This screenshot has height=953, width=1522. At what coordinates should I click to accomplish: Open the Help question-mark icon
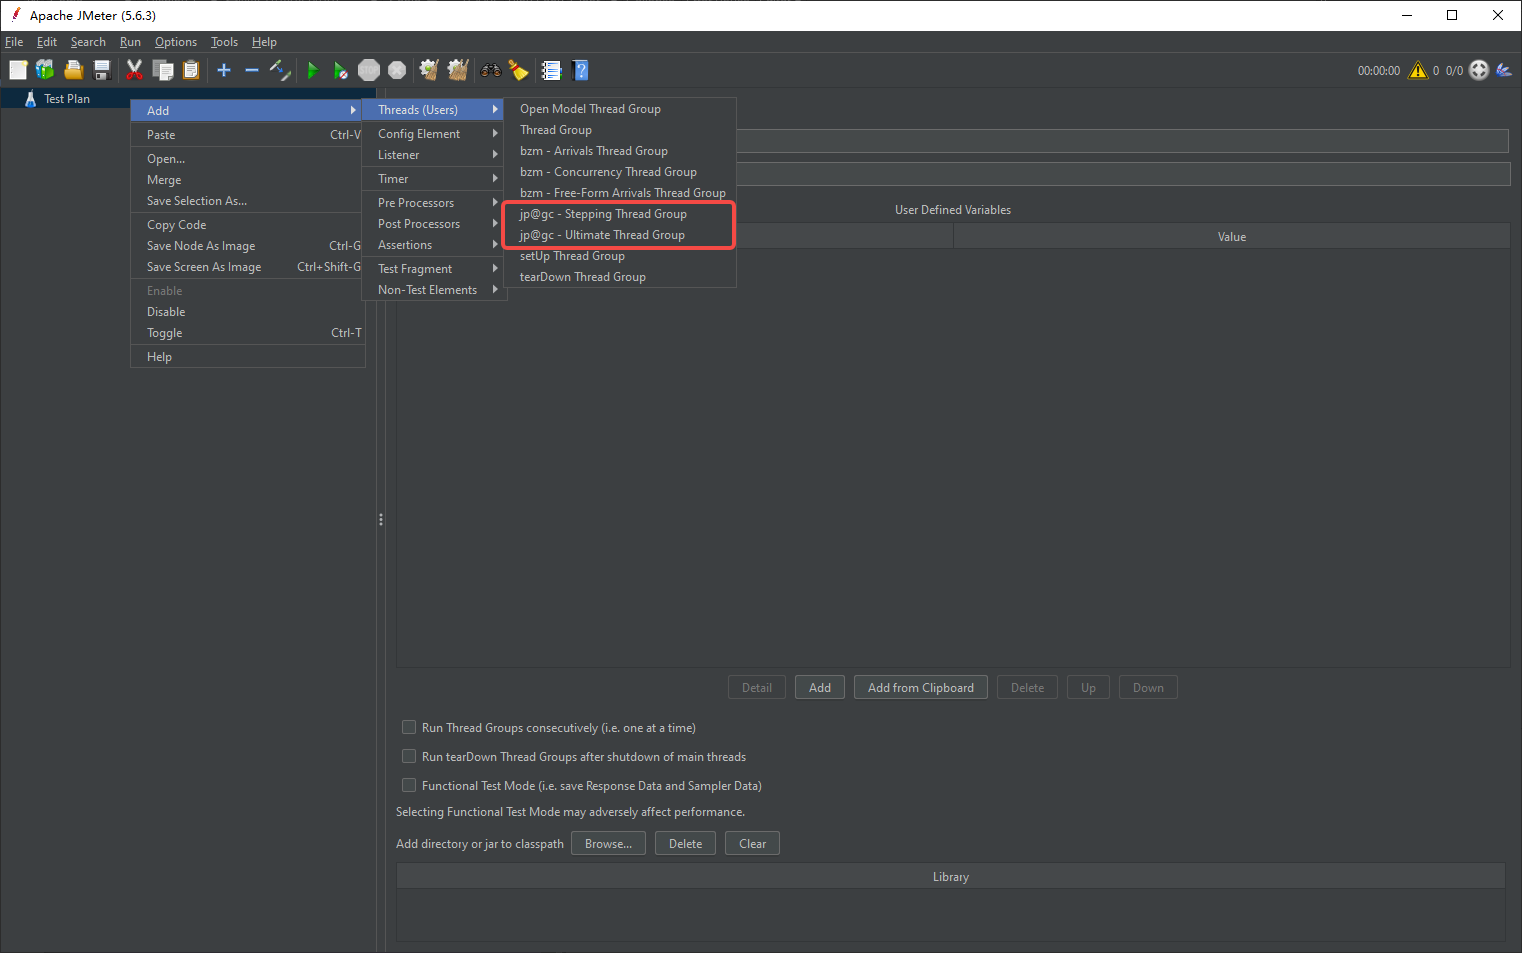[580, 70]
